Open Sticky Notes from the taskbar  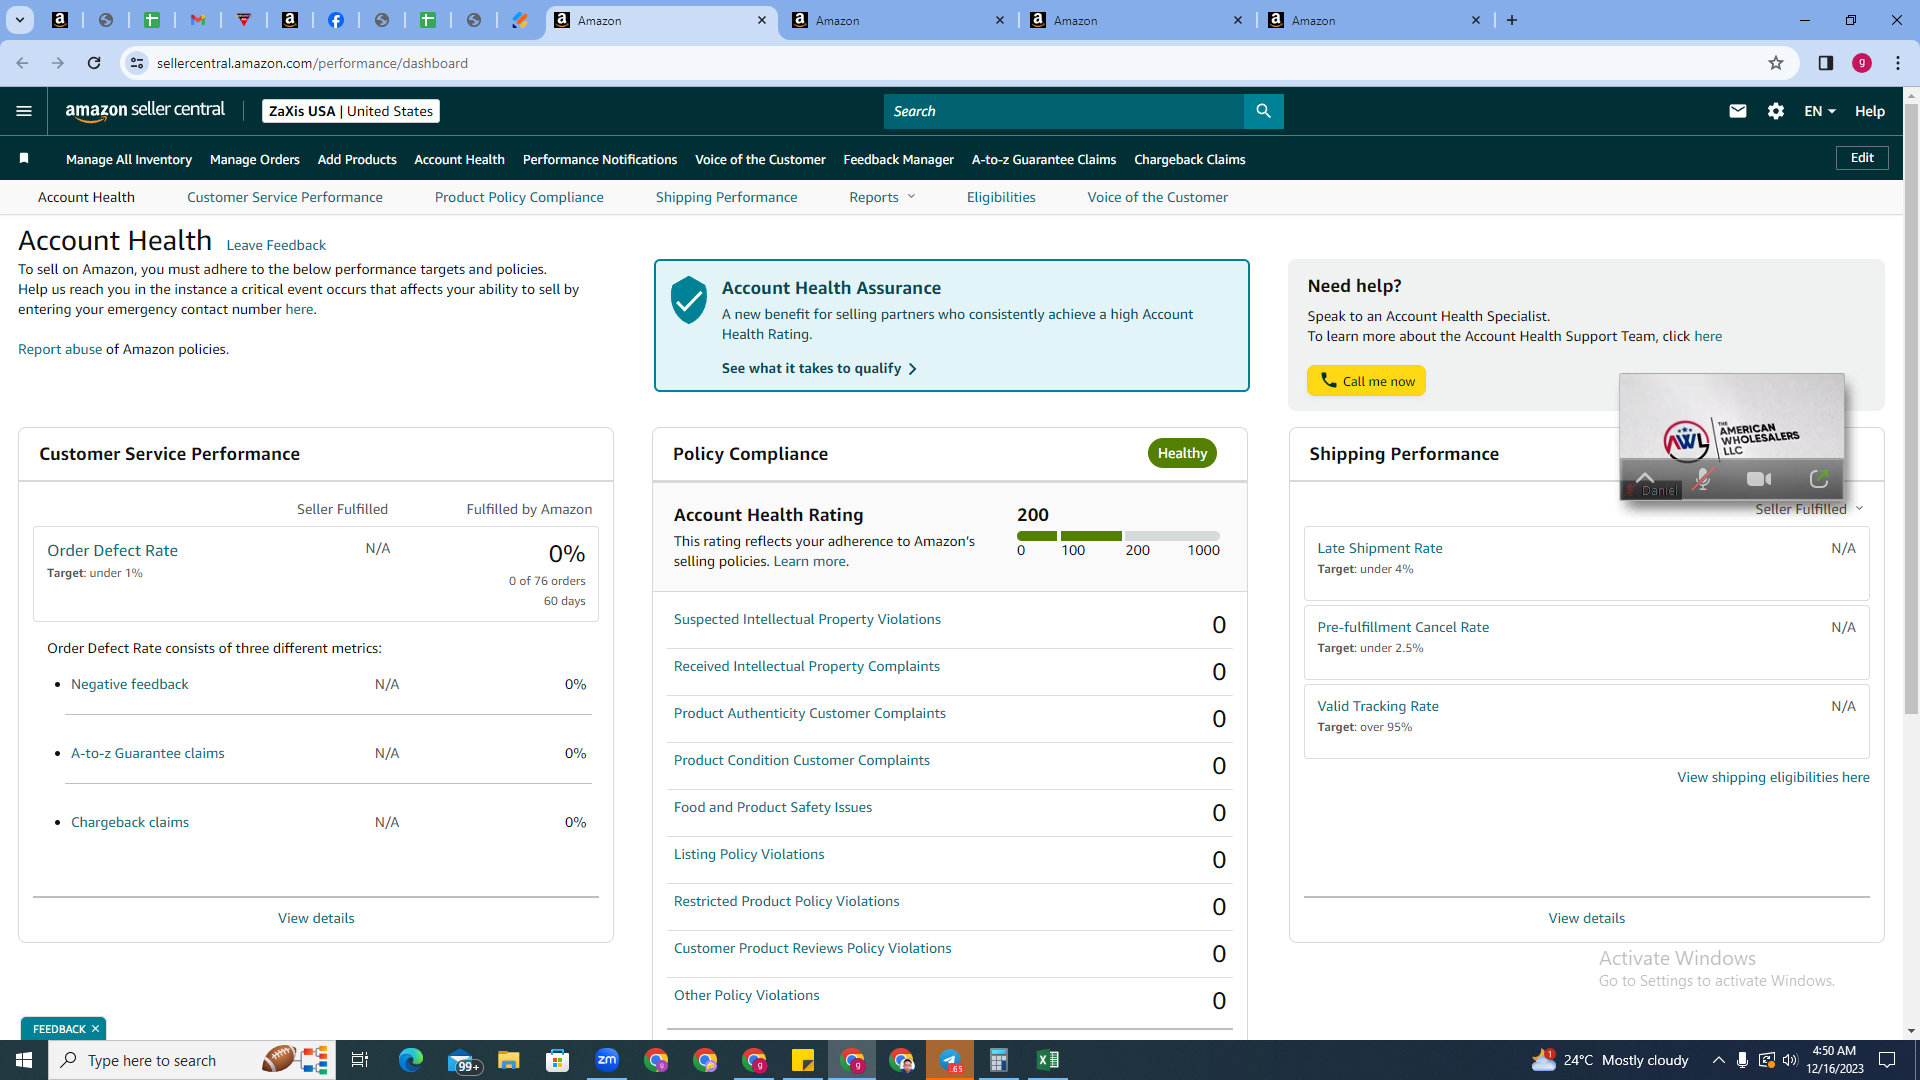click(803, 1060)
